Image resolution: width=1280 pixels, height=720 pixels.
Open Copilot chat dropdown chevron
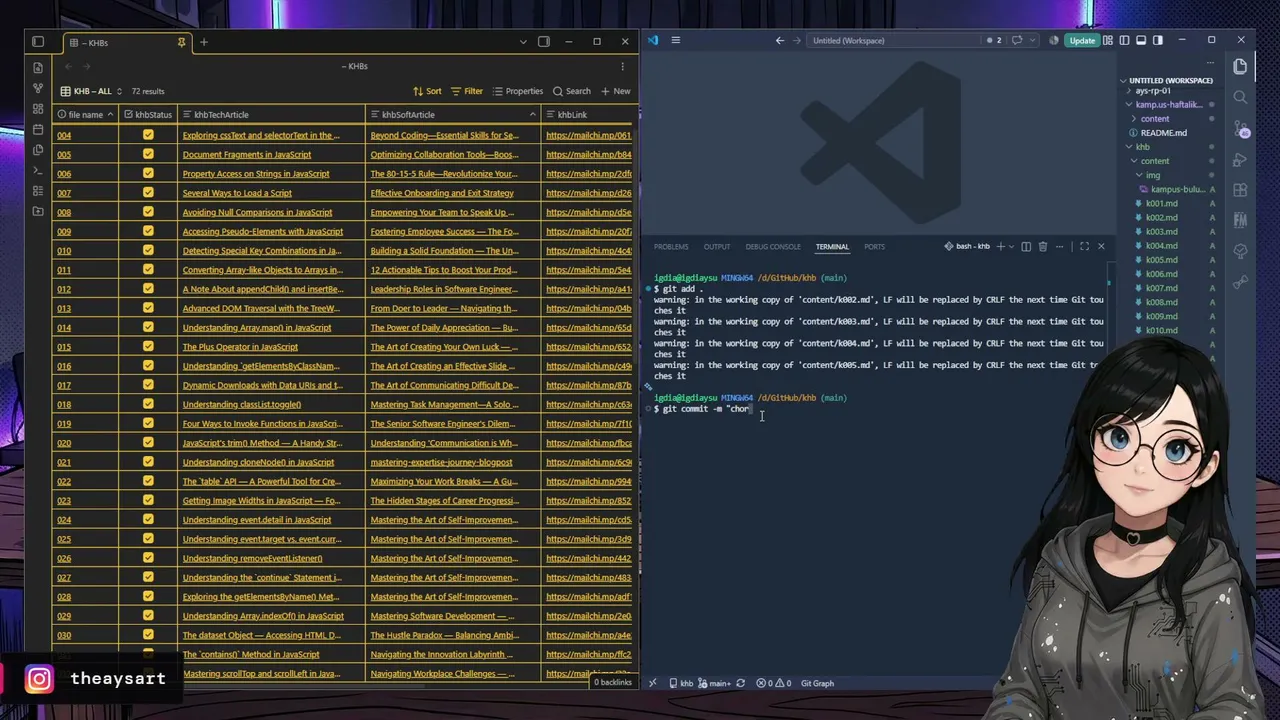1032,41
